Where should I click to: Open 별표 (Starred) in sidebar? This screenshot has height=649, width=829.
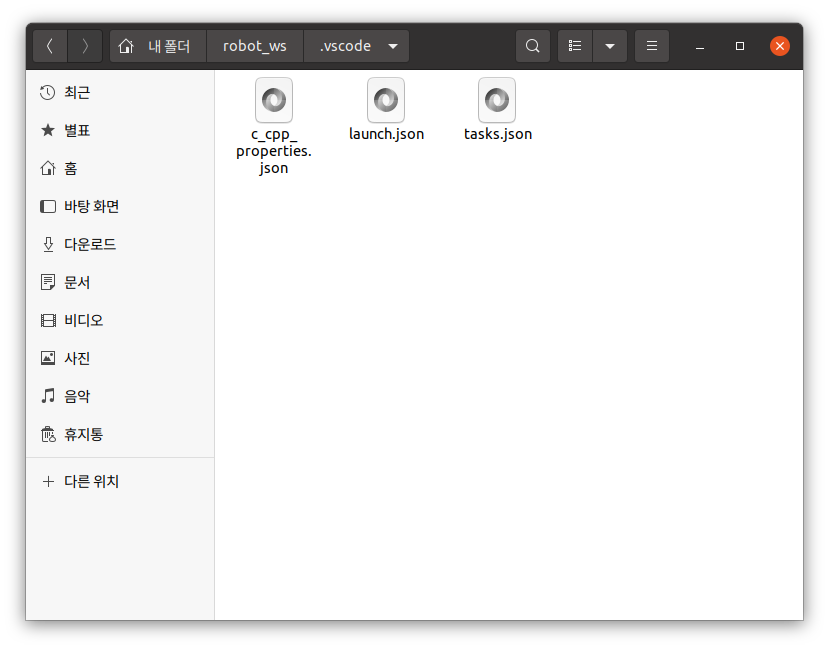click(120, 131)
